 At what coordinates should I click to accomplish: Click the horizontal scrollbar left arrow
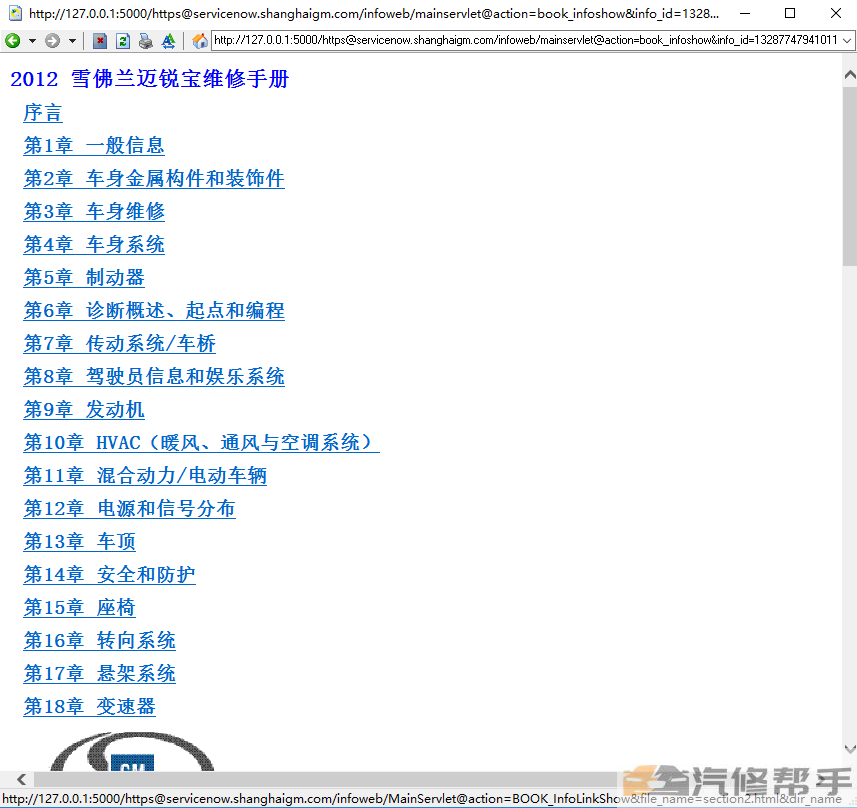point(21,779)
